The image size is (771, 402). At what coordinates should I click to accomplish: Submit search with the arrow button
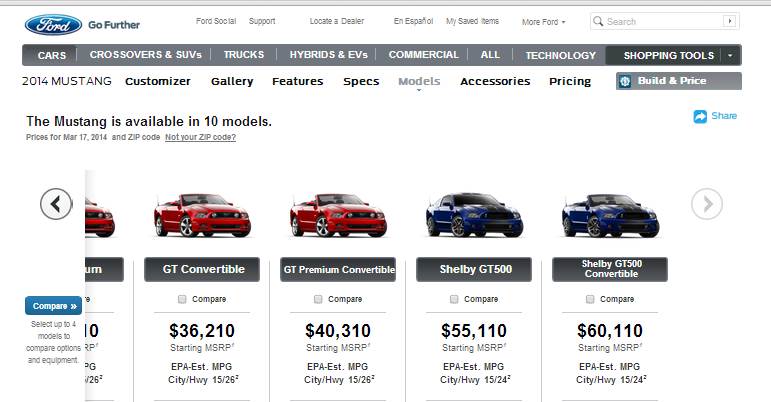tap(730, 21)
